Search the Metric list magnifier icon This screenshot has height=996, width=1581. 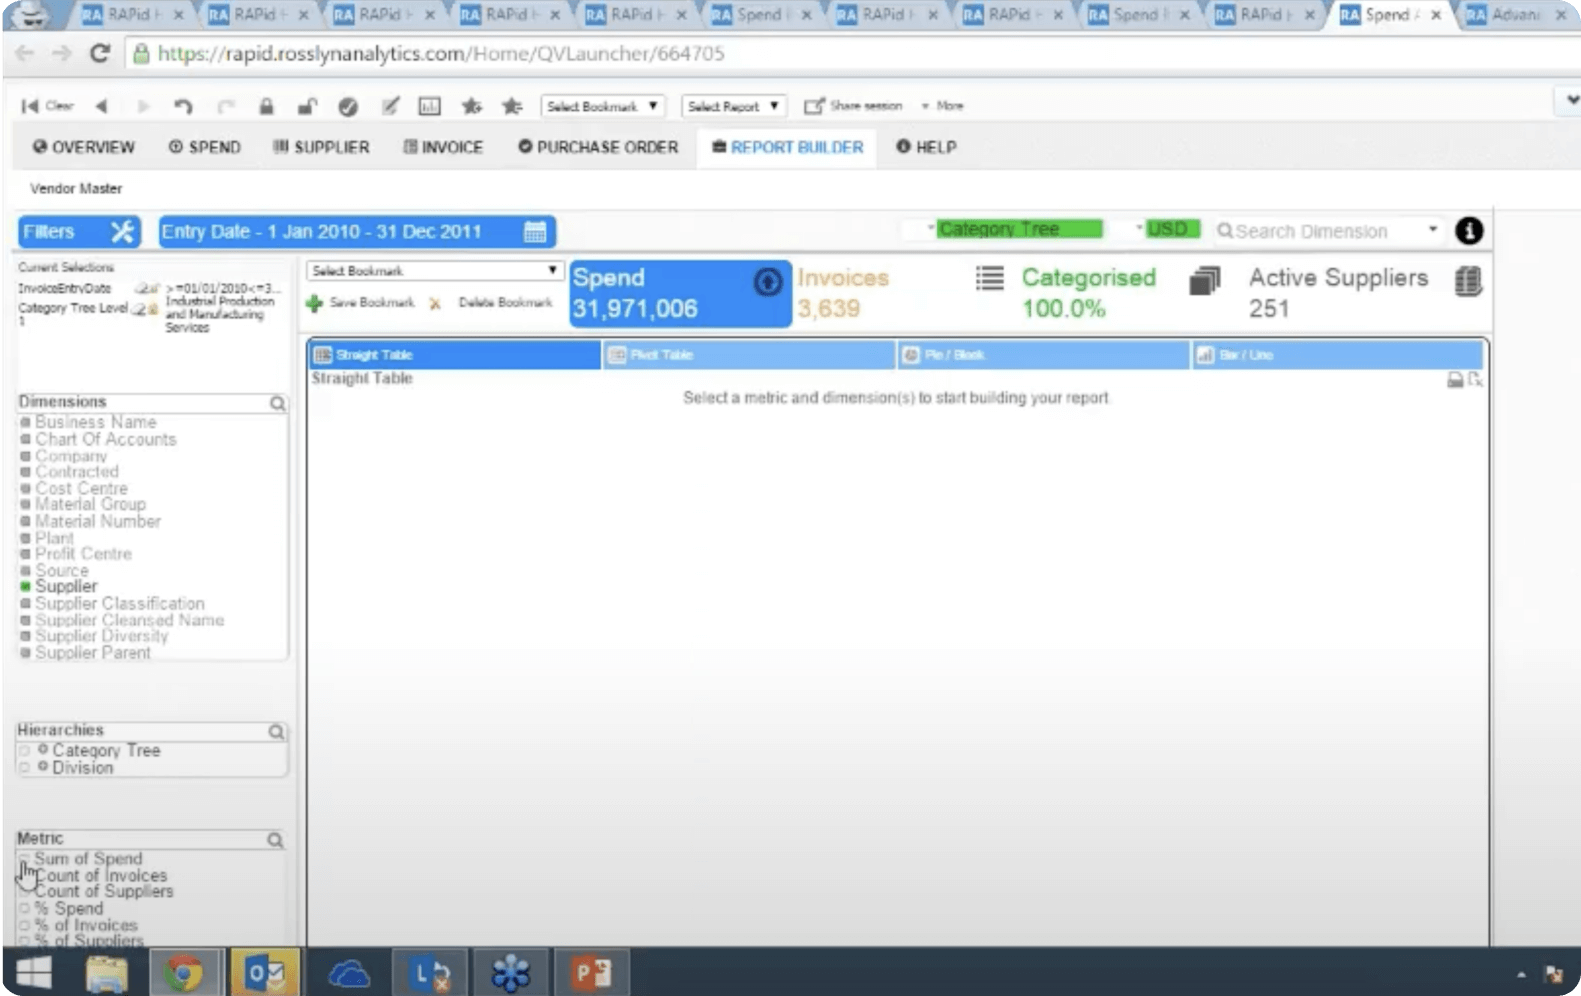275,841
